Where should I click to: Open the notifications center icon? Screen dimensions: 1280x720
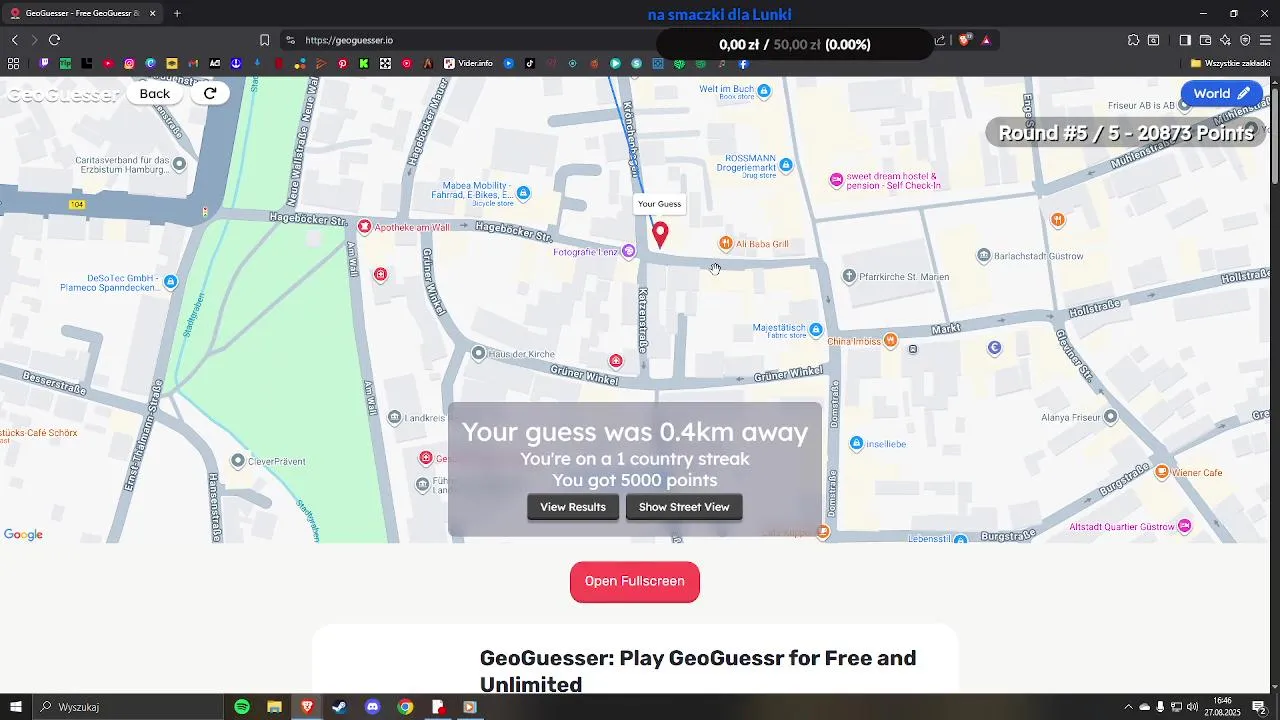coord(1260,707)
